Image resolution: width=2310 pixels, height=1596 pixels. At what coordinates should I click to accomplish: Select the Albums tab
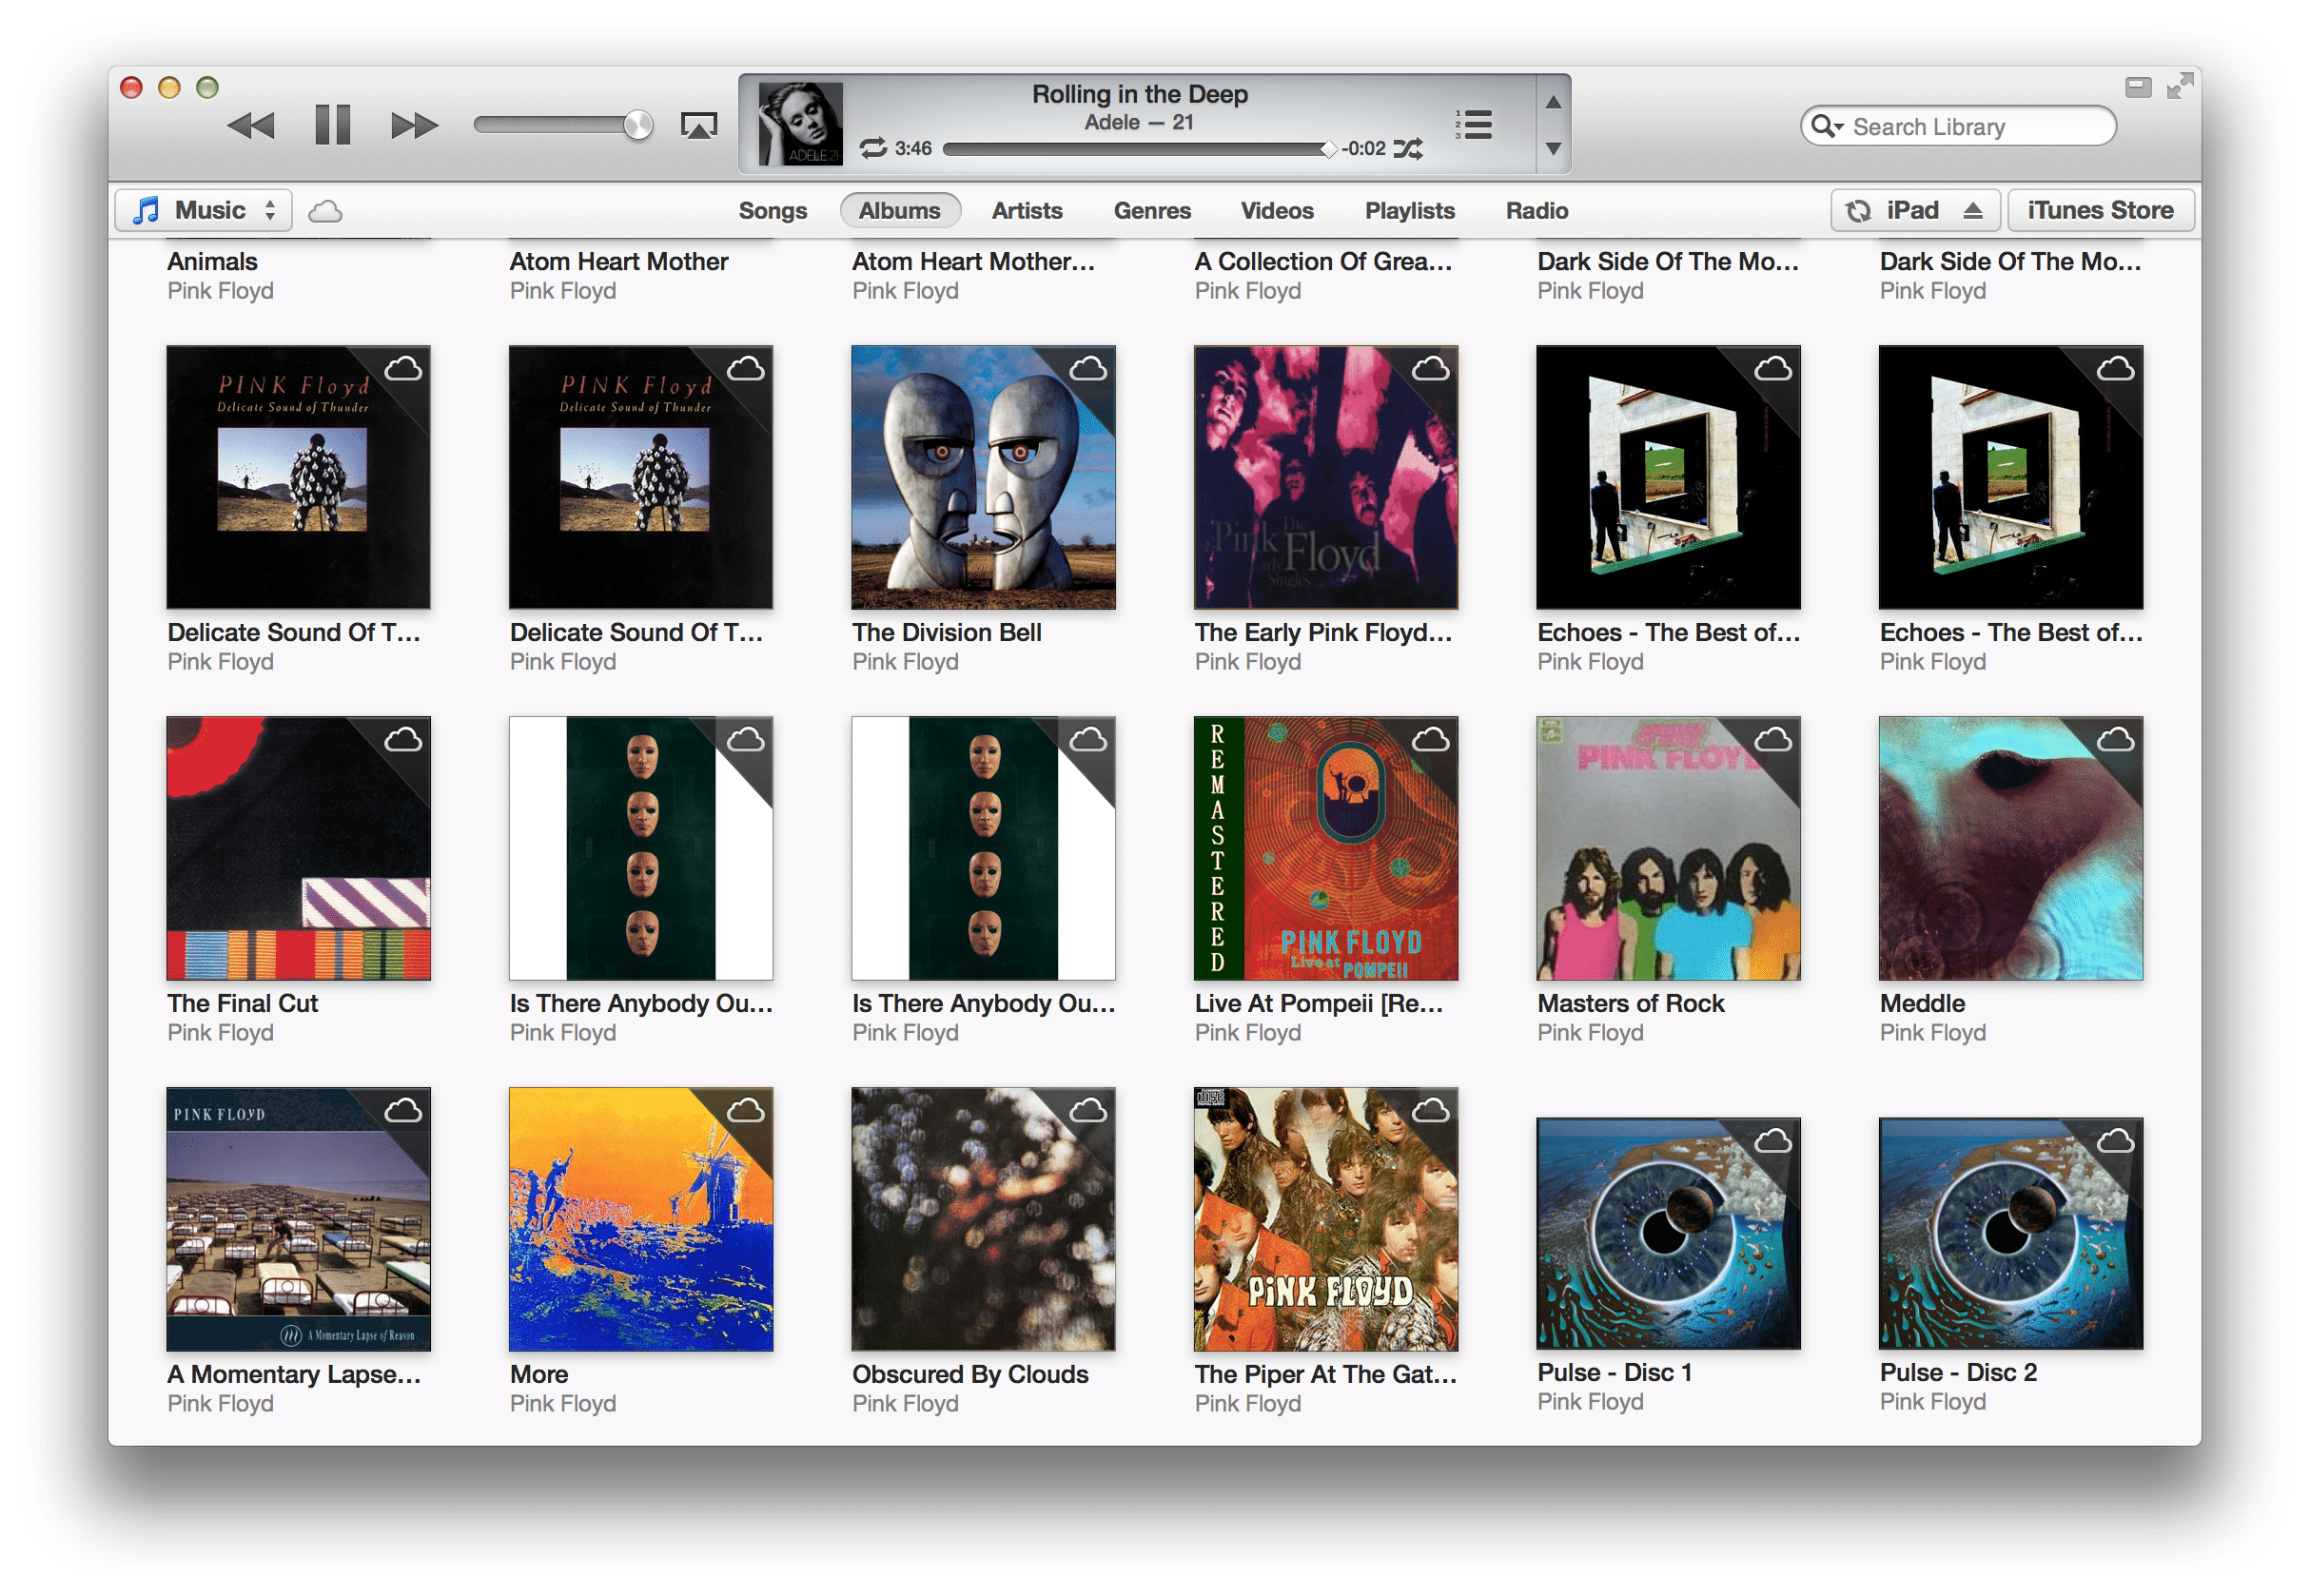(899, 210)
